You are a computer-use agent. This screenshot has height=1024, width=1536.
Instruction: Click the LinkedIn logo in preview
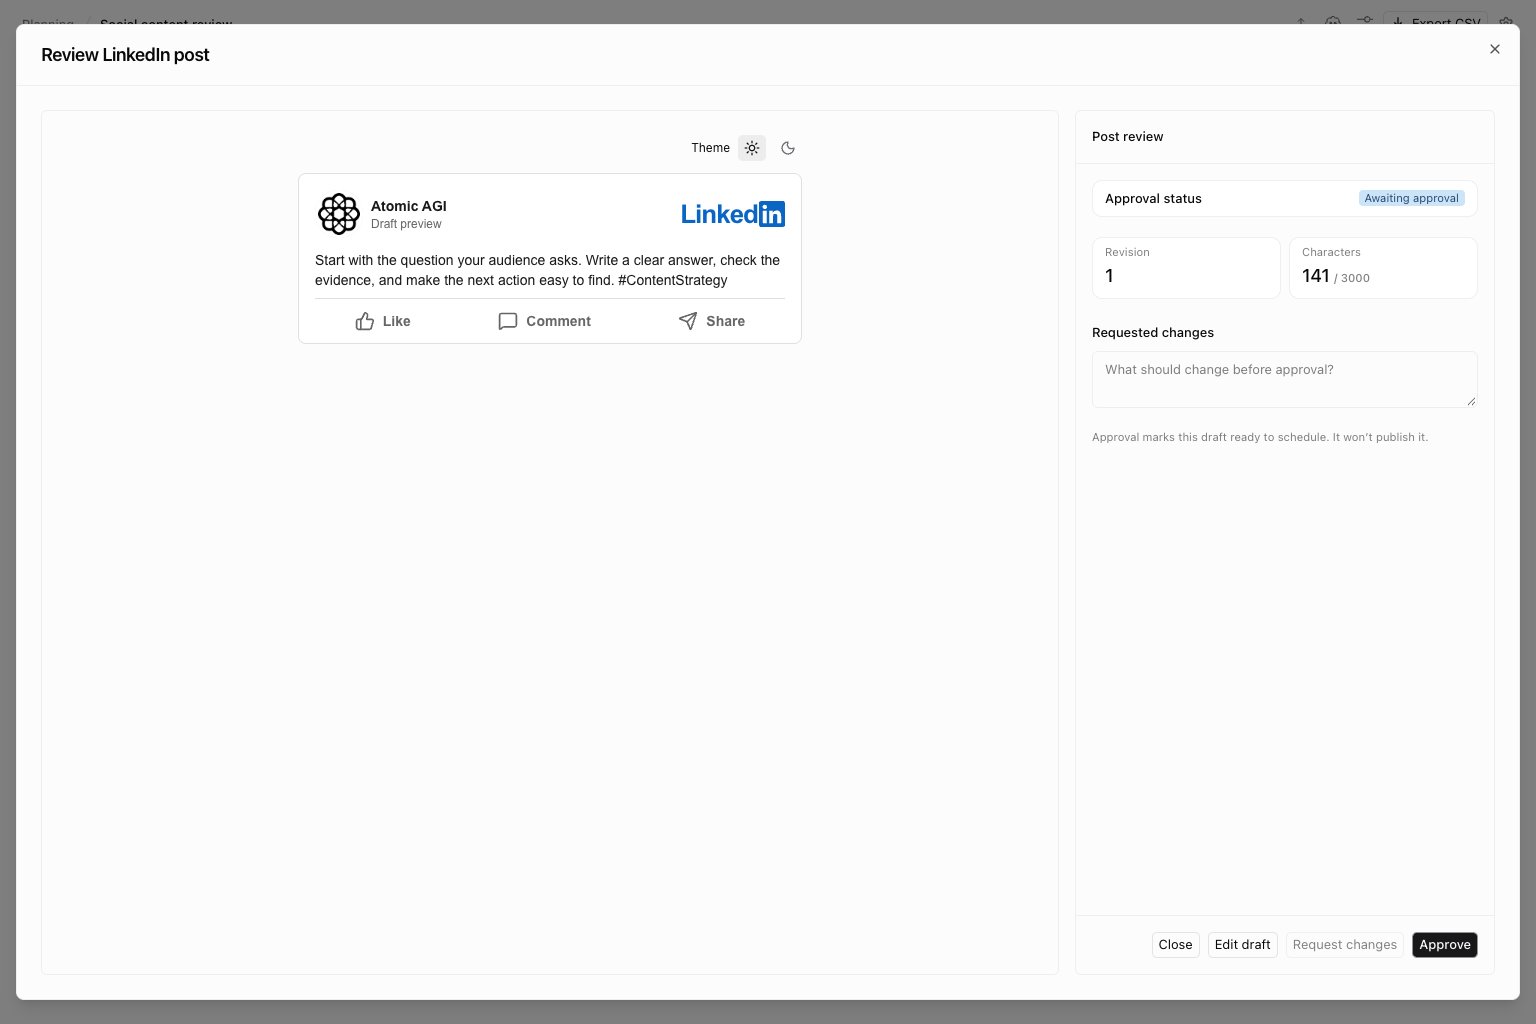(x=733, y=214)
